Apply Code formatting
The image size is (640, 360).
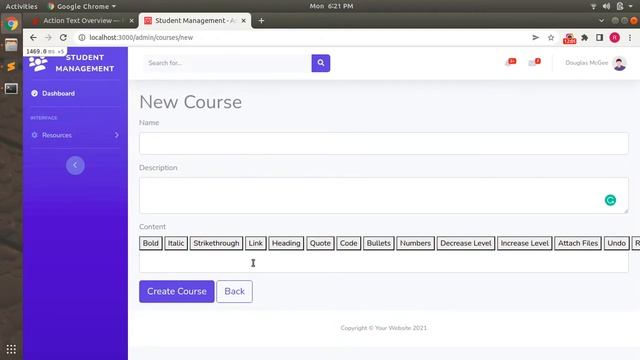point(349,243)
